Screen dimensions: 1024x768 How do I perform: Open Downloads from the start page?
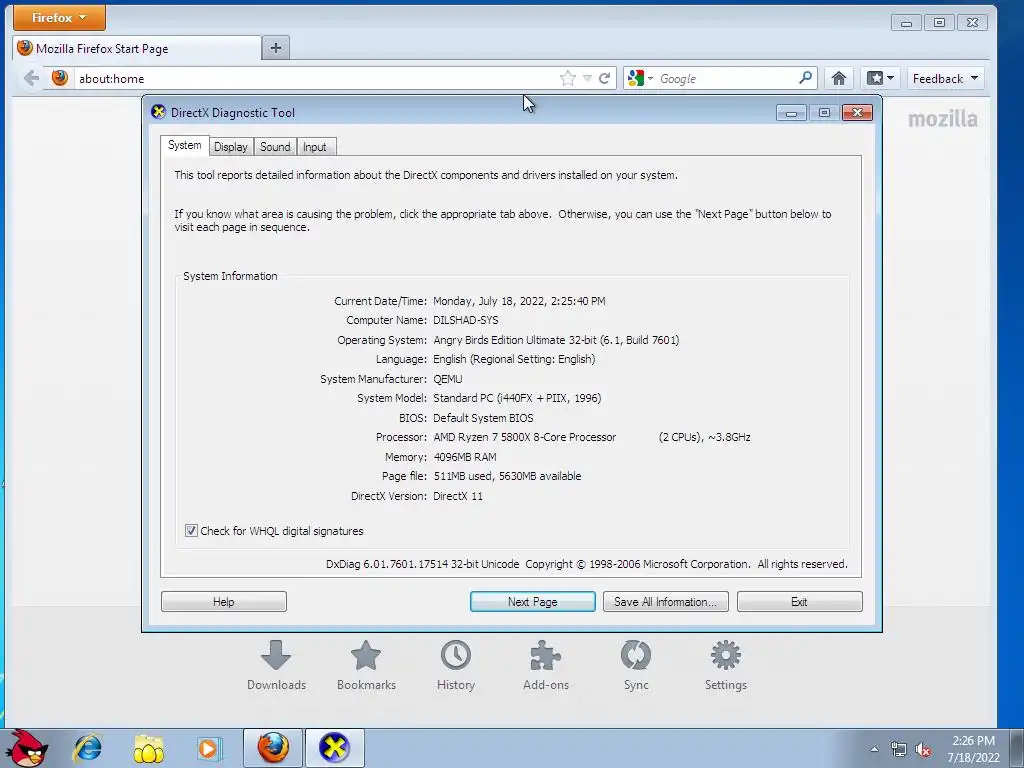click(276, 665)
